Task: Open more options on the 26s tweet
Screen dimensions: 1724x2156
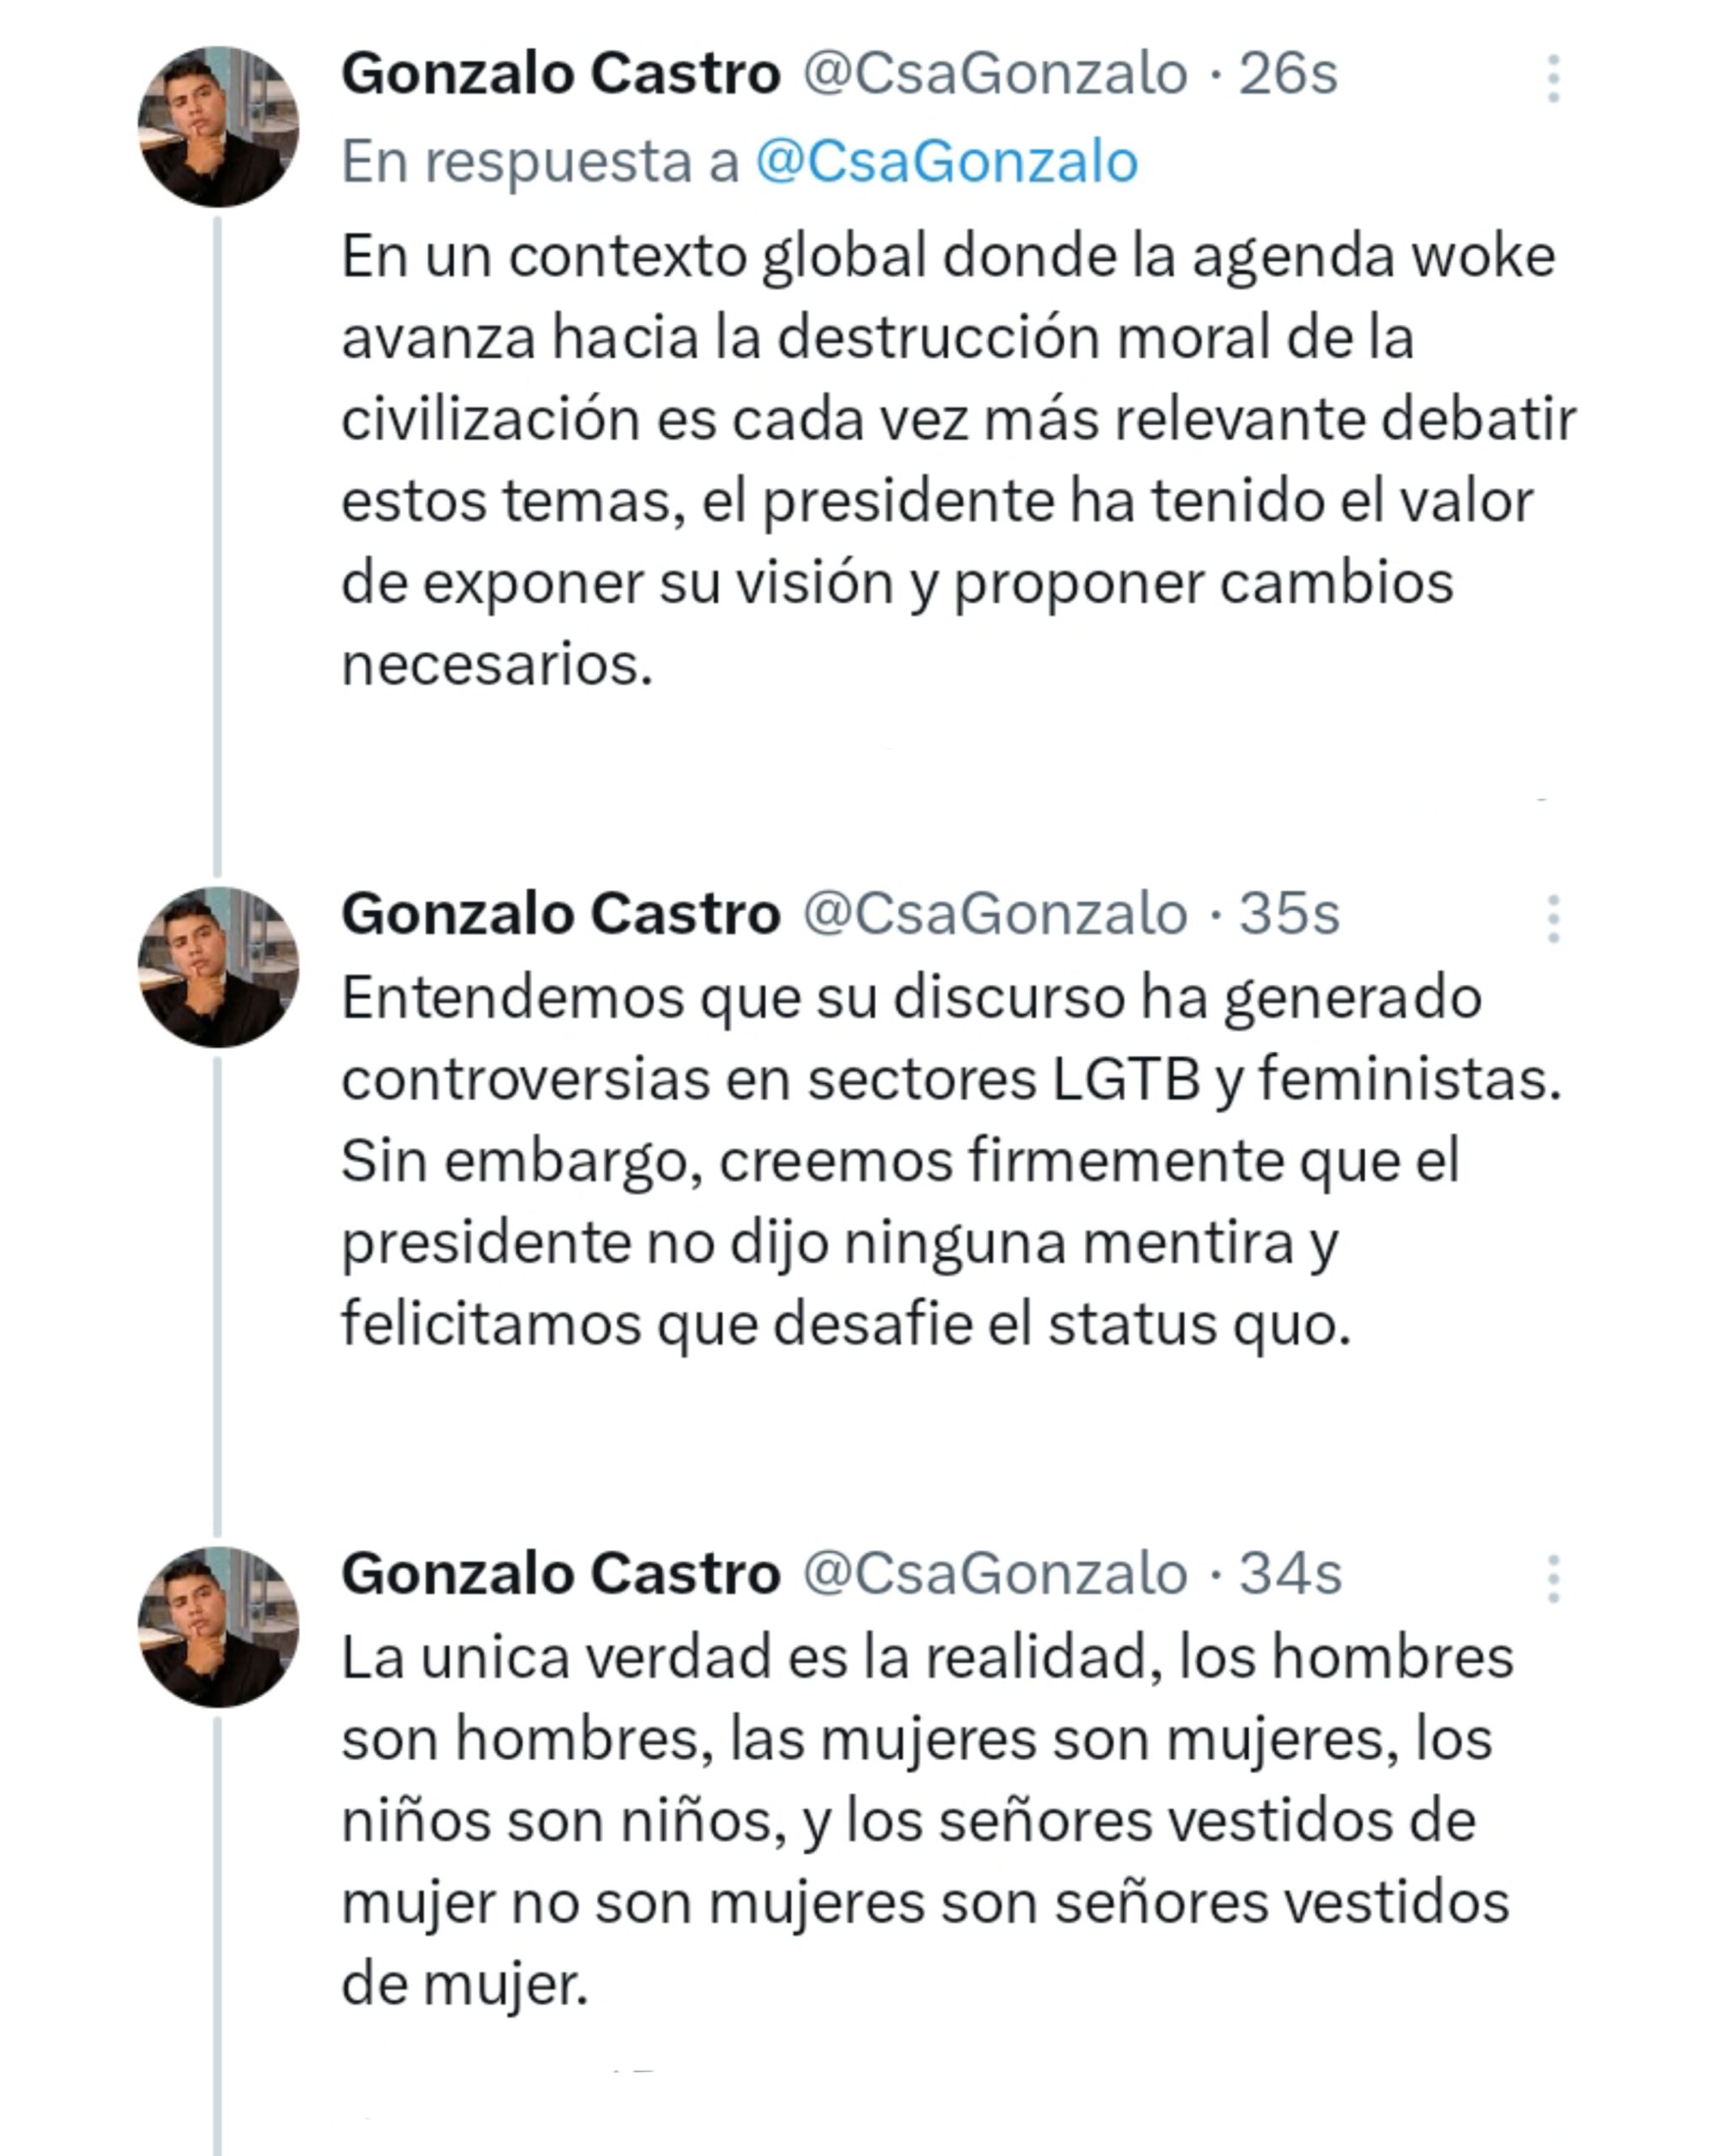Action: (1552, 78)
